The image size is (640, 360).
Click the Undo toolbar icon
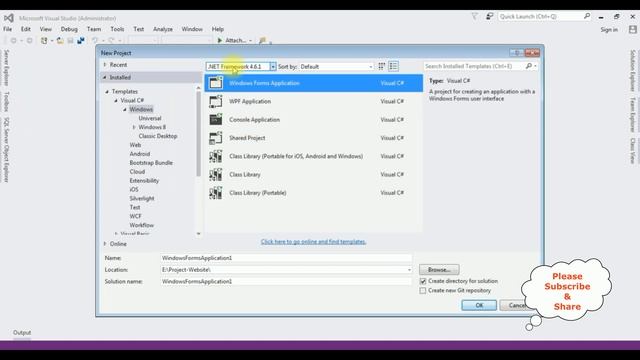(x=95, y=40)
